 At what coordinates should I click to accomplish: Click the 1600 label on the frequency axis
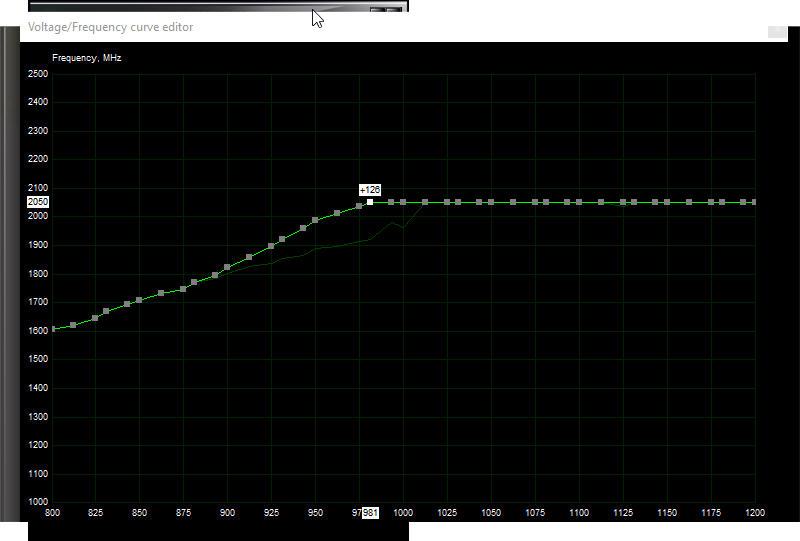click(x=38, y=331)
